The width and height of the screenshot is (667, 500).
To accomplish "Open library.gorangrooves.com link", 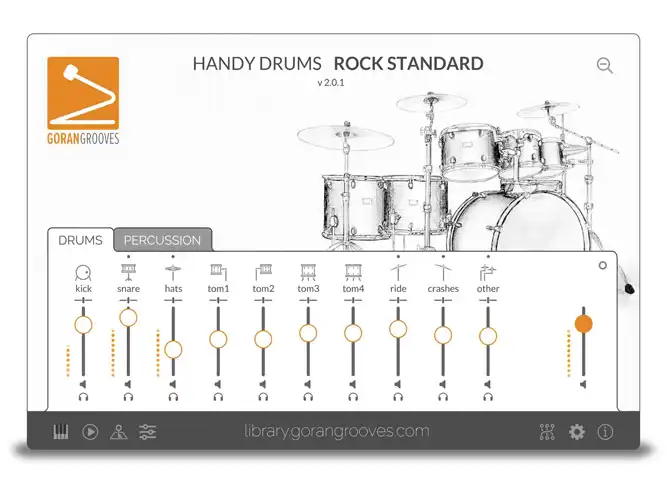I will [x=336, y=431].
